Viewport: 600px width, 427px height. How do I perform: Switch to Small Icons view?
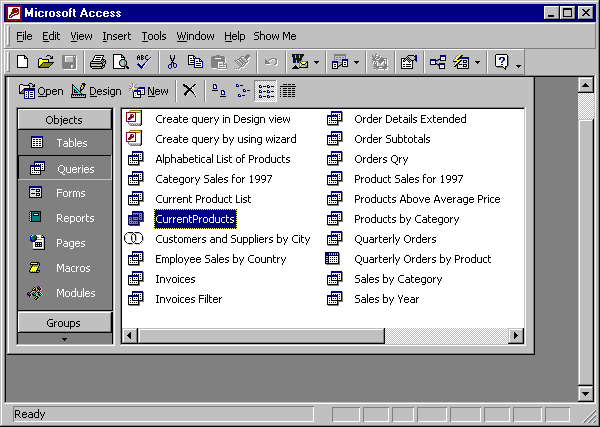(x=242, y=91)
